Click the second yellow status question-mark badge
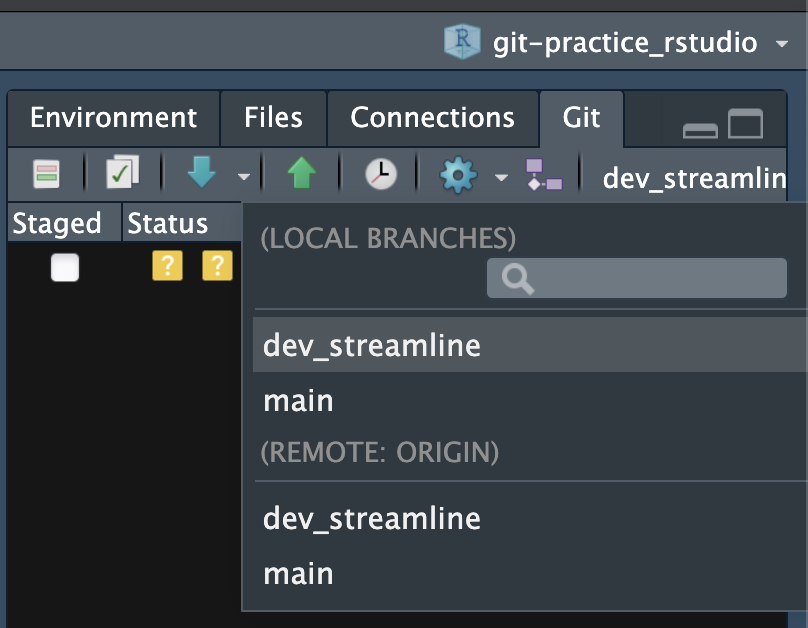 pos(217,266)
